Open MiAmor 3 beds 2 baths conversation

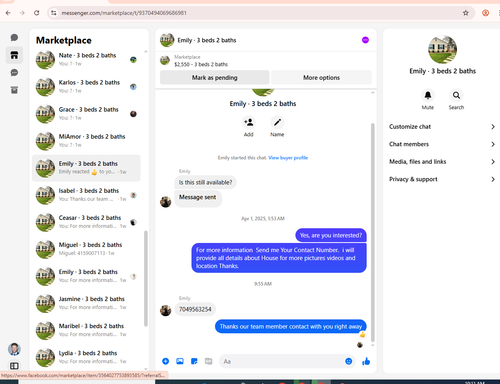(x=87, y=141)
